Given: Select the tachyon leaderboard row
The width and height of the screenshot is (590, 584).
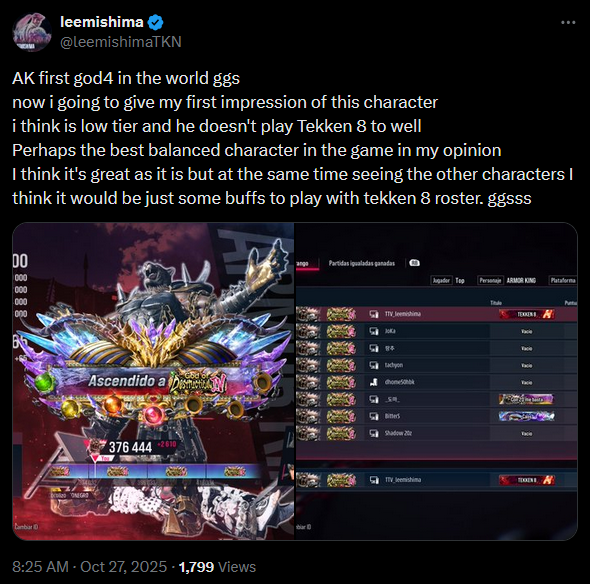Looking at the screenshot, I should tap(436, 365).
